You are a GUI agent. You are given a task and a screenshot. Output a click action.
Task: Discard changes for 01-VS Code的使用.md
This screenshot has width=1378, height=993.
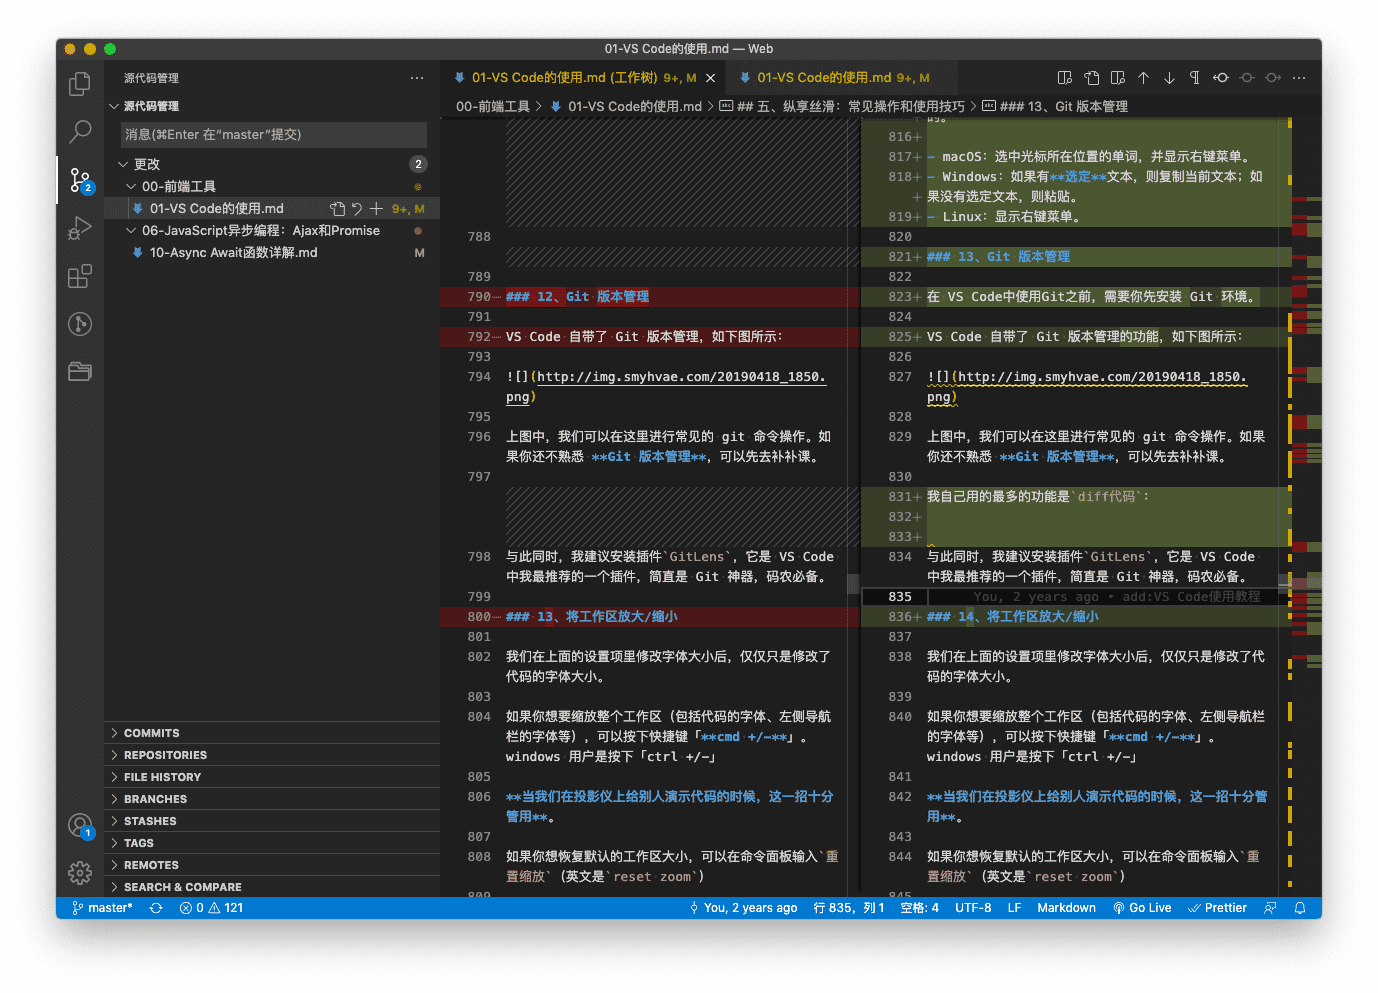357,209
